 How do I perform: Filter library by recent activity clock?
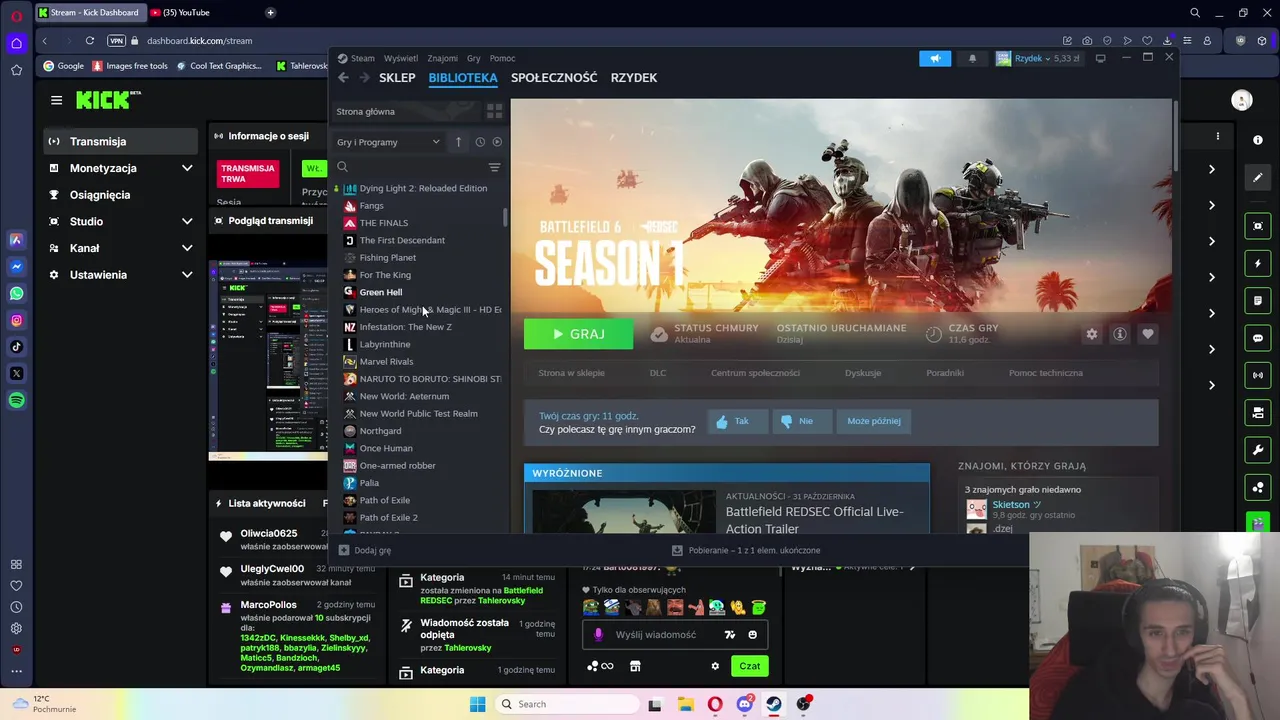tap(480, 142)
